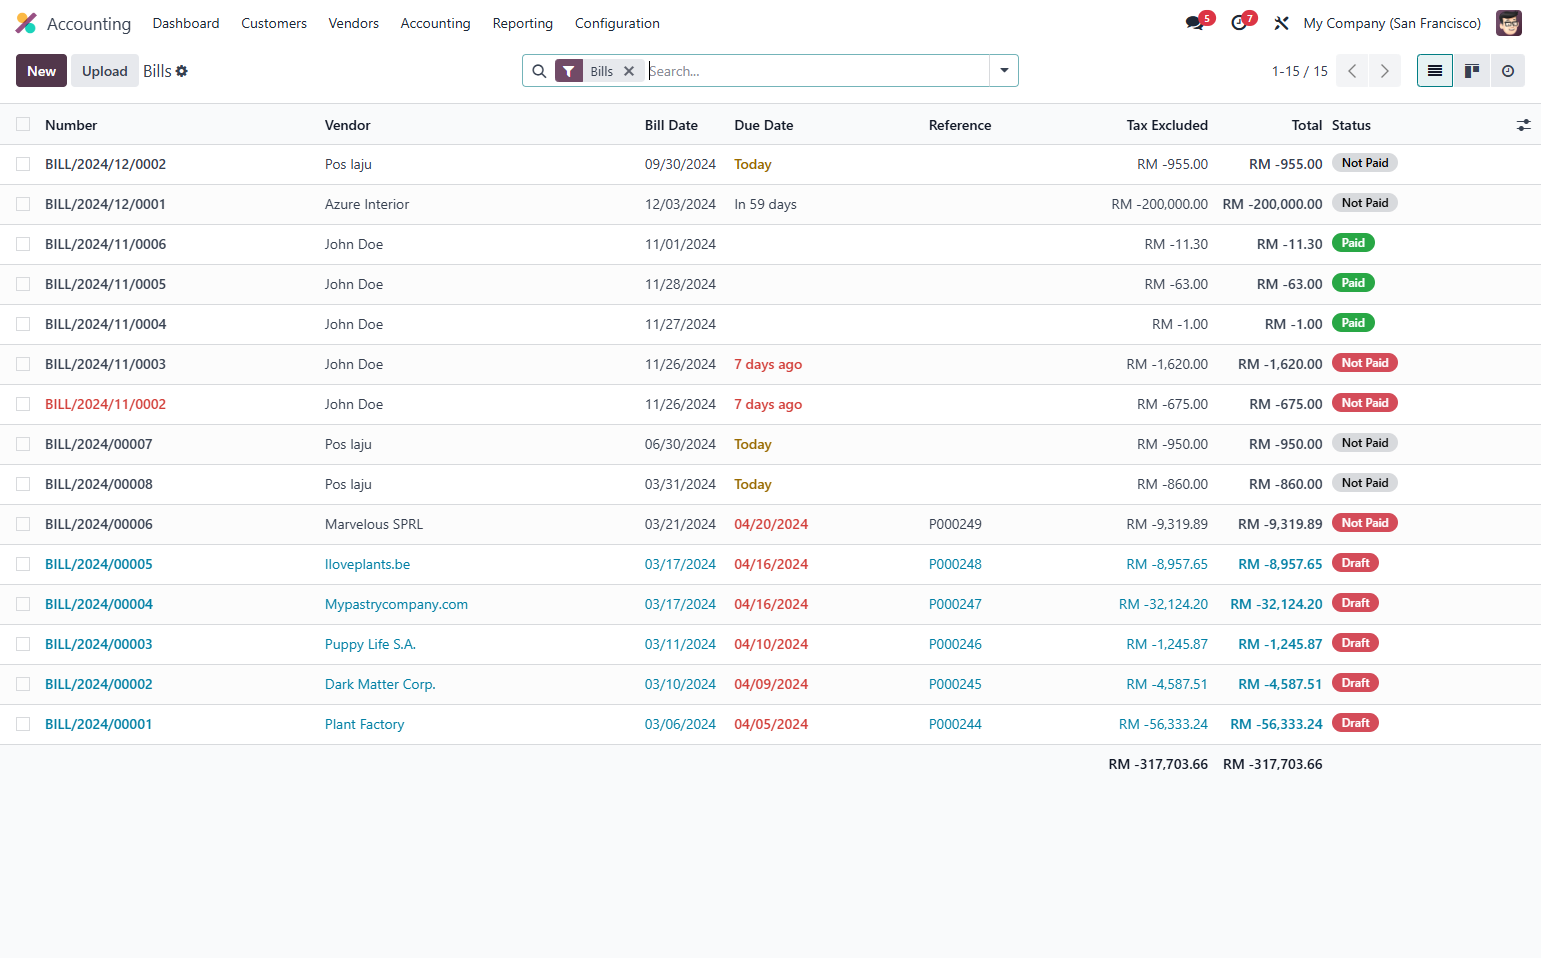
Task: Tick checkbox for BILL/2024/11/0006
Action: click(23, 244)
